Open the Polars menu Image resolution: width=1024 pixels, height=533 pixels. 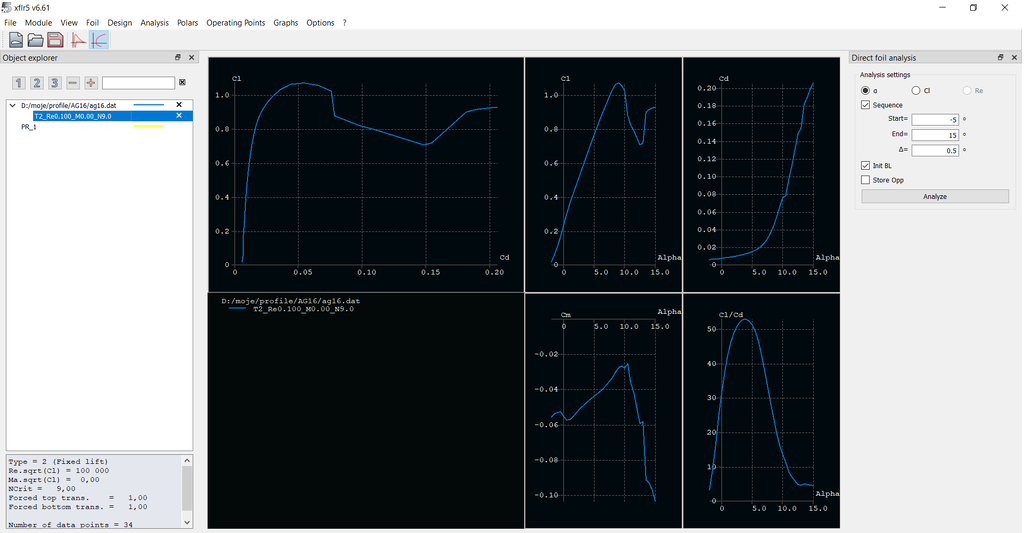[187, 22]
